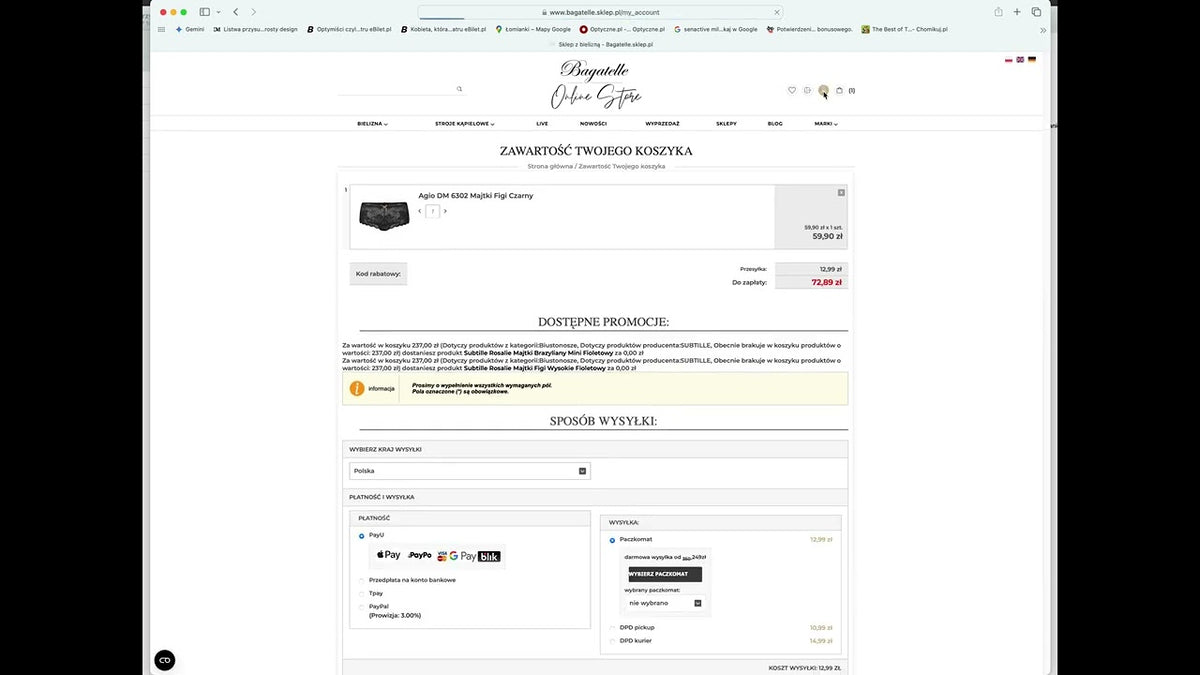Open Agio DM 6302 Majtki Figi Czarny link

pyautogui.click(x=475, y=196)
